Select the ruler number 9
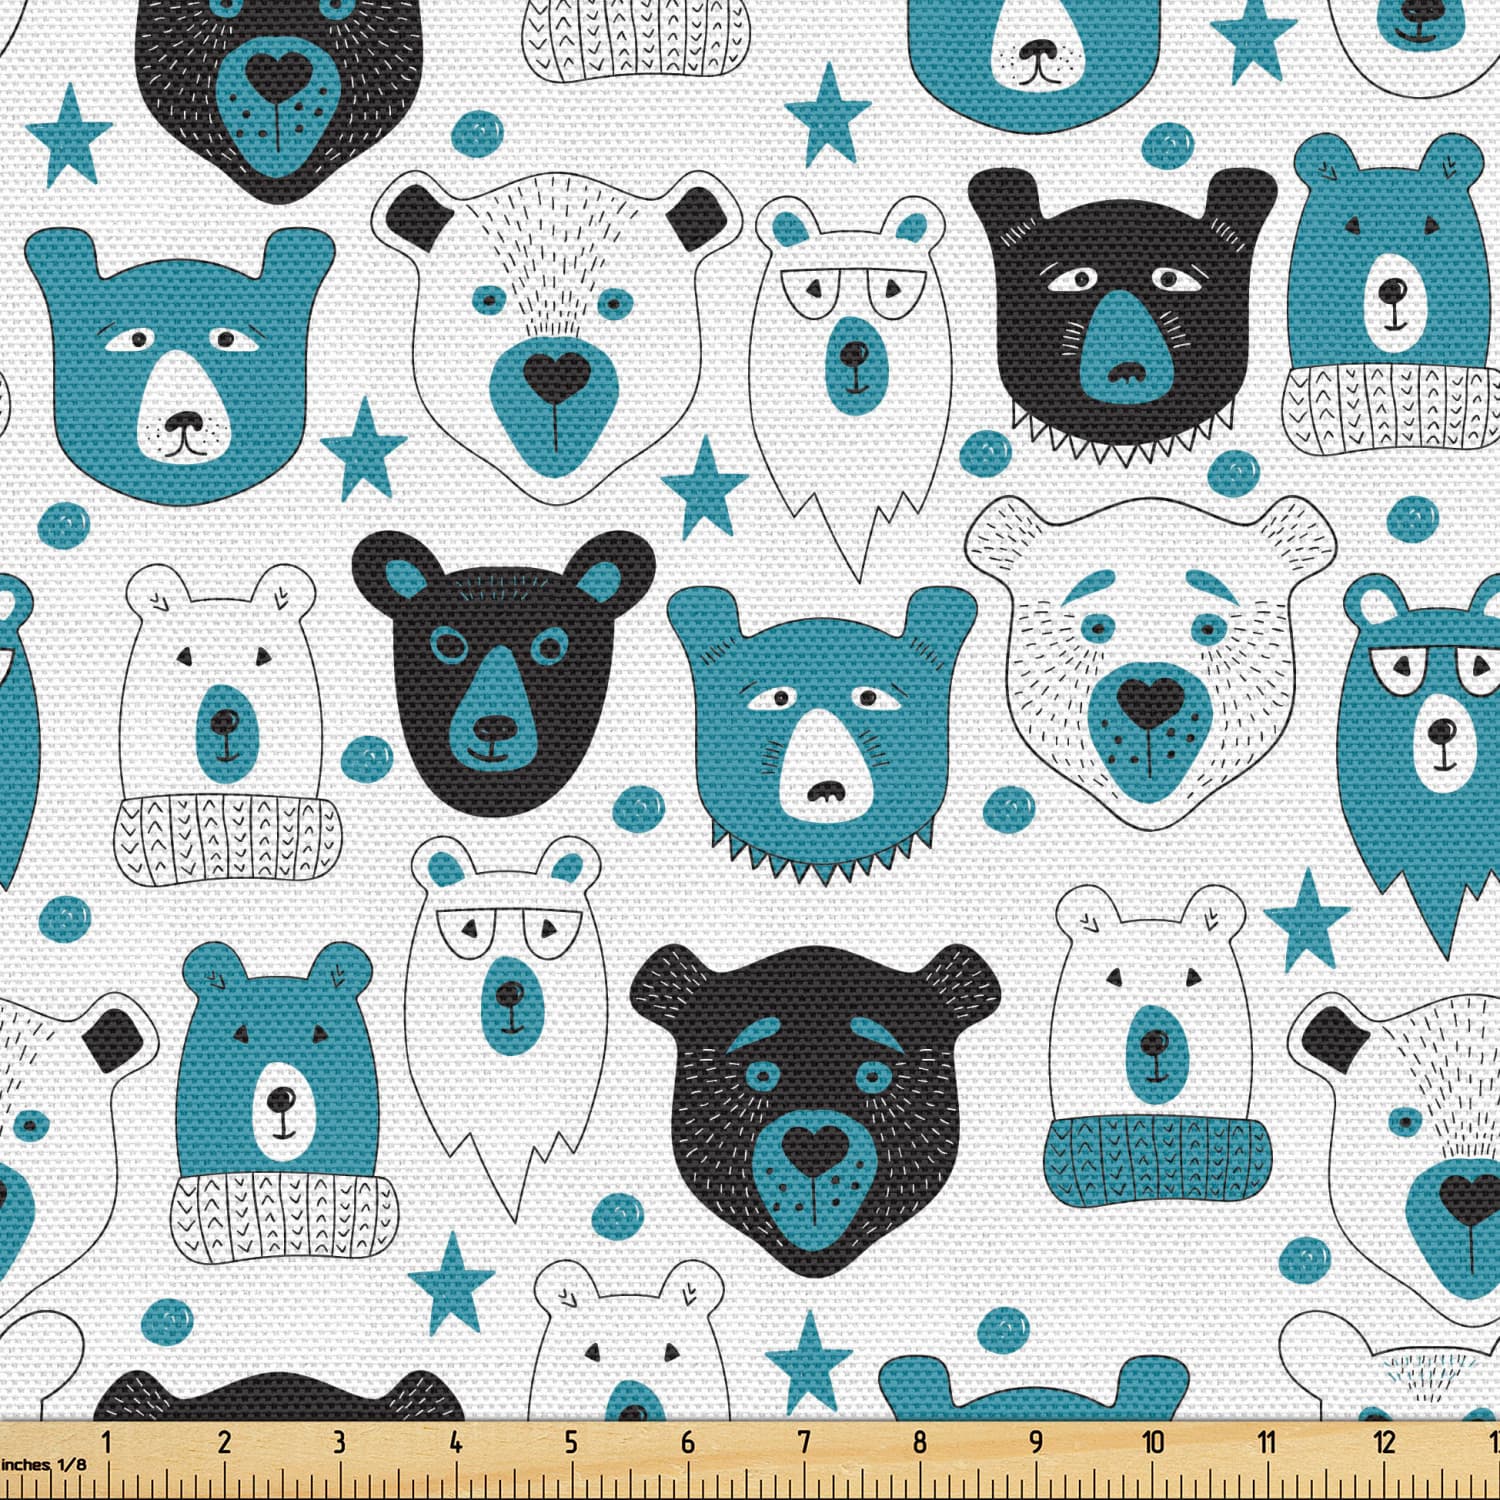 (1036, 1442)
